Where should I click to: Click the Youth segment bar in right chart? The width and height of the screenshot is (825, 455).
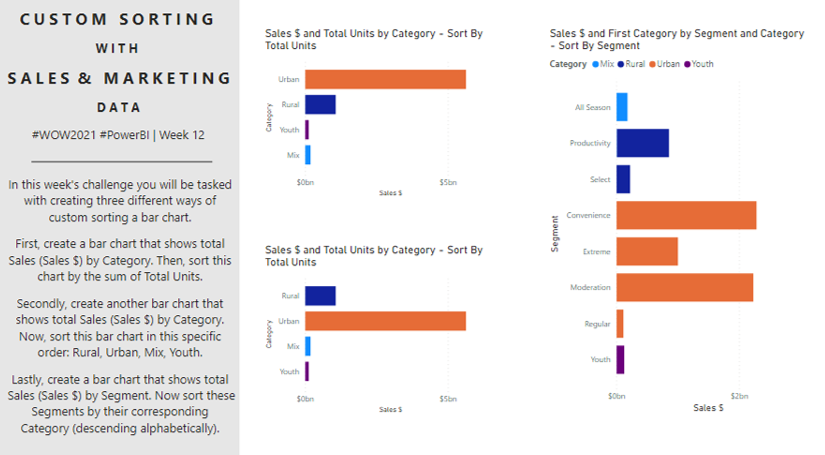coord(620,359)
